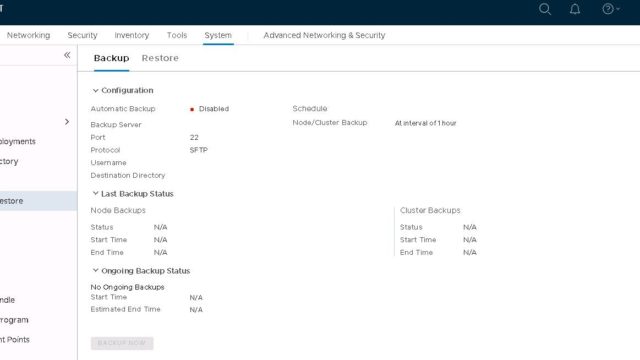Open the sidebar item ending in 'ctory'

point(9,161)
